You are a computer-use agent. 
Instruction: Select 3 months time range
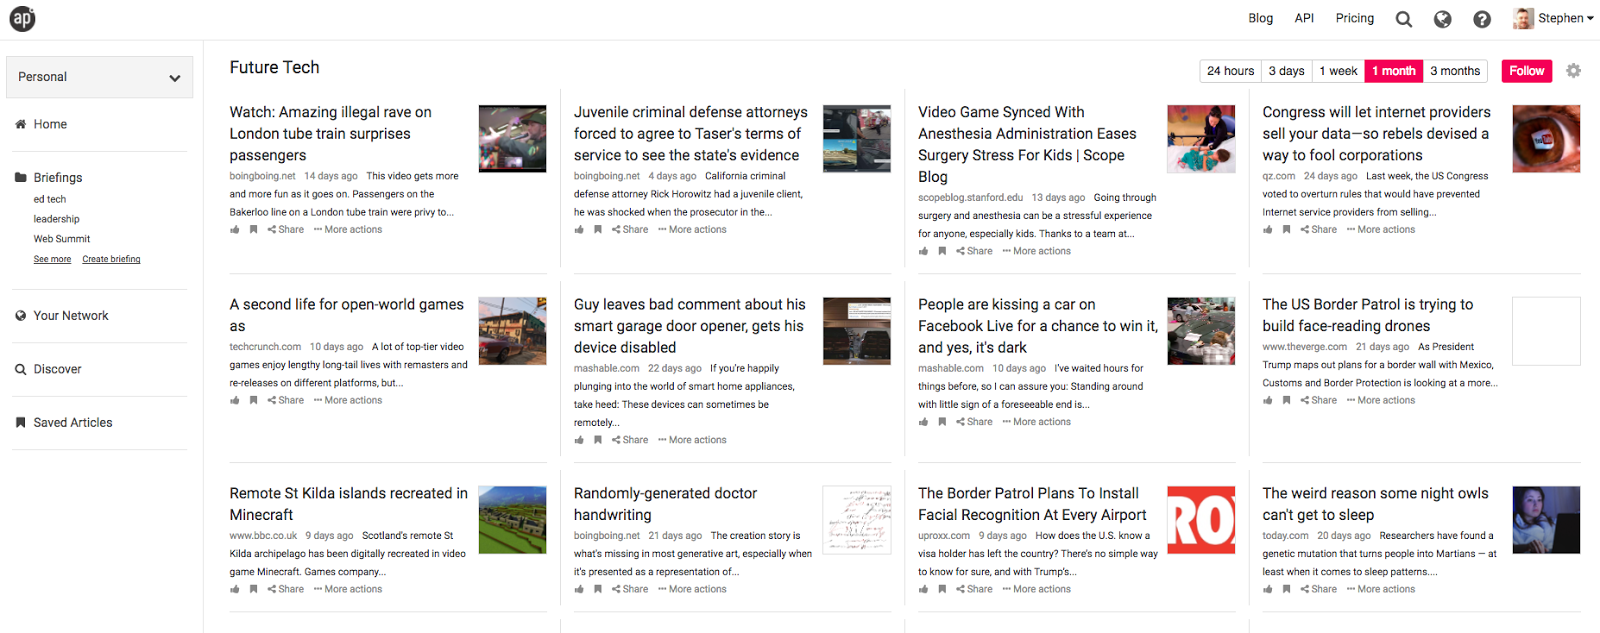[x=1455, y=71]
